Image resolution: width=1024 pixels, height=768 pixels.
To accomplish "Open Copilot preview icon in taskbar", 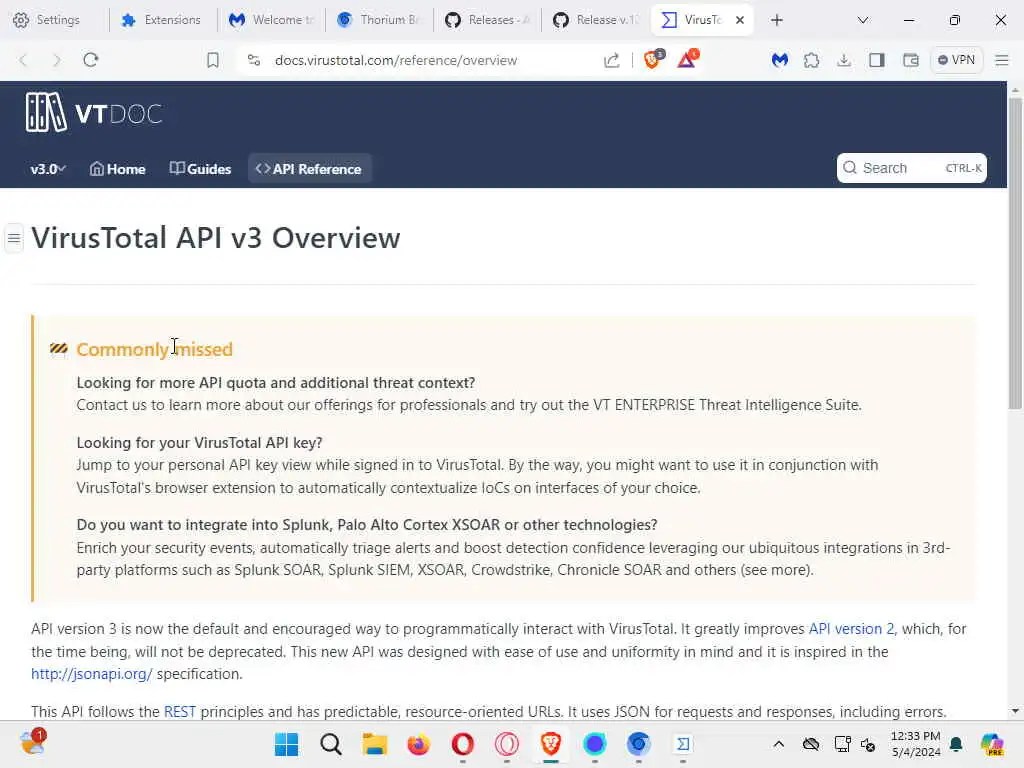I will pos(992,744).
